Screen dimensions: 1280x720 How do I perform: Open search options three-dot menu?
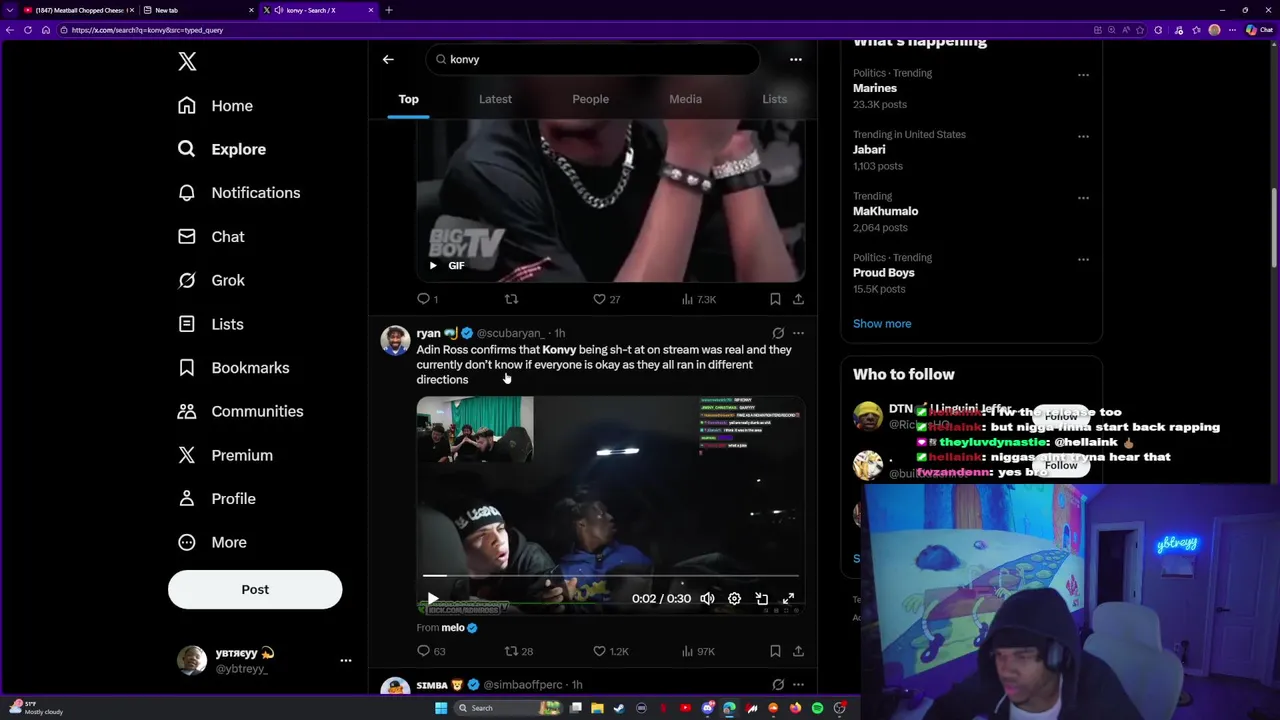796,59
